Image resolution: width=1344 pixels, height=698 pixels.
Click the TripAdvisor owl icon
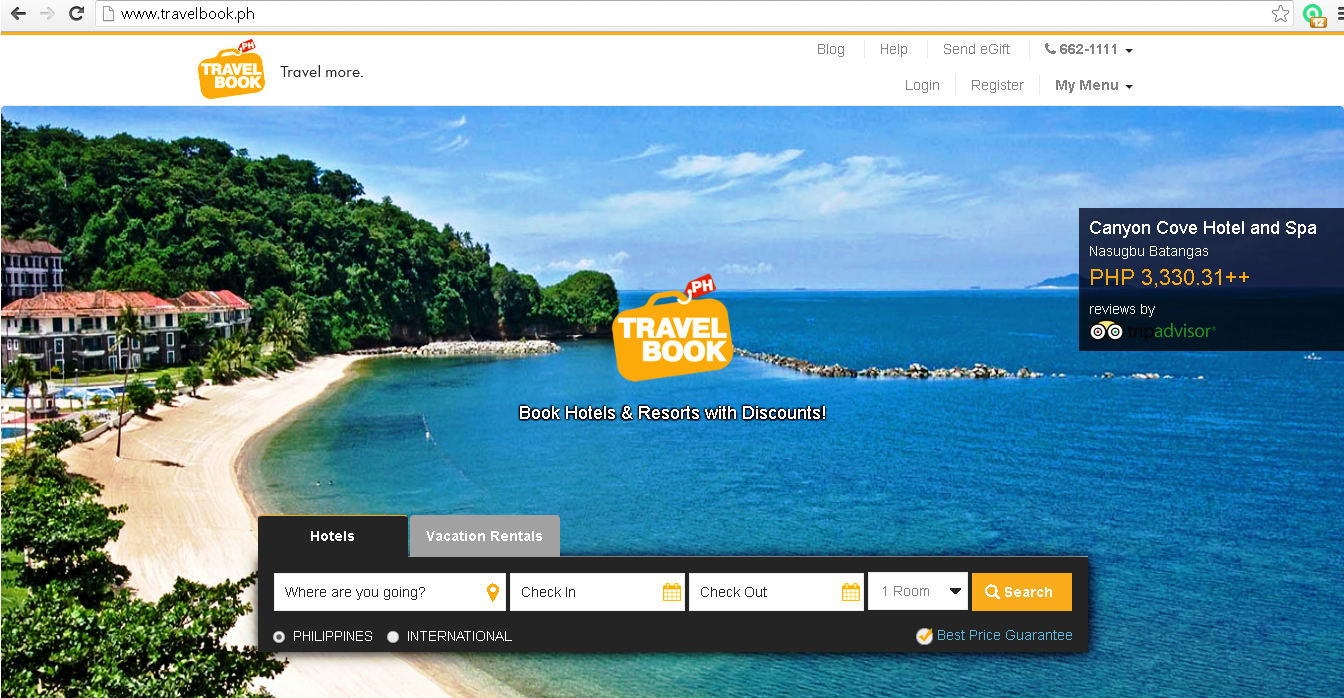pyautogui.click(x=1107, y=330)
